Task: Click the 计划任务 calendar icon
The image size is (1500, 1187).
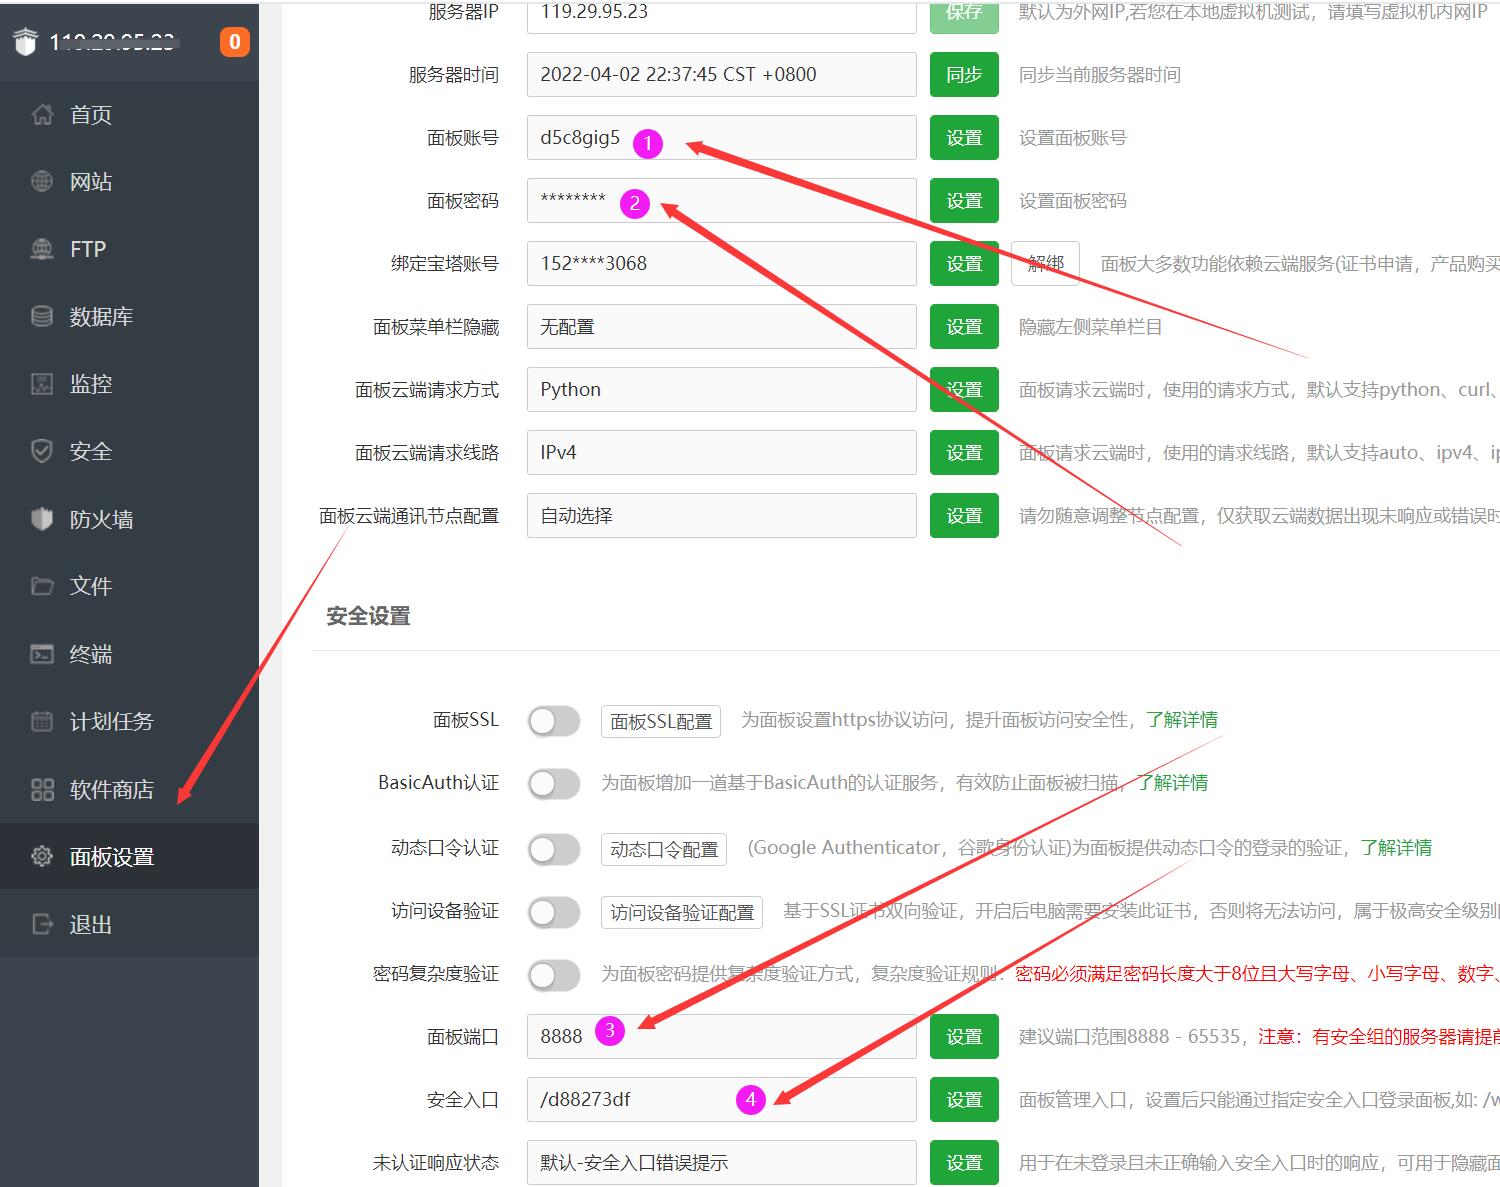Action: click(42, 721)
